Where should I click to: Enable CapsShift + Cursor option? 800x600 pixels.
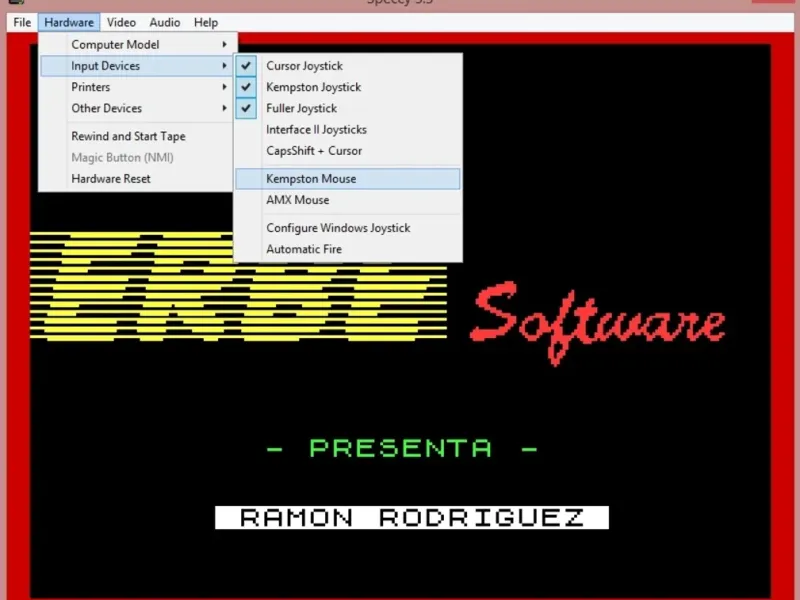pos(348,151)
